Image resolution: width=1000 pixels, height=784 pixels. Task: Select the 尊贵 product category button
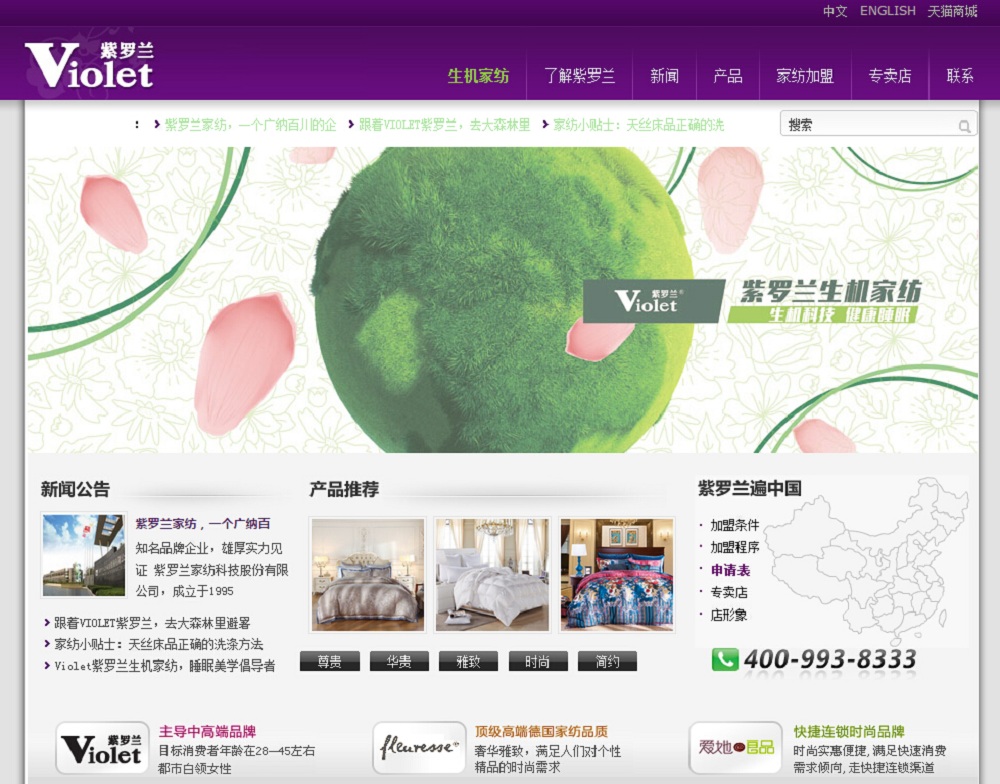click(330, 662)
